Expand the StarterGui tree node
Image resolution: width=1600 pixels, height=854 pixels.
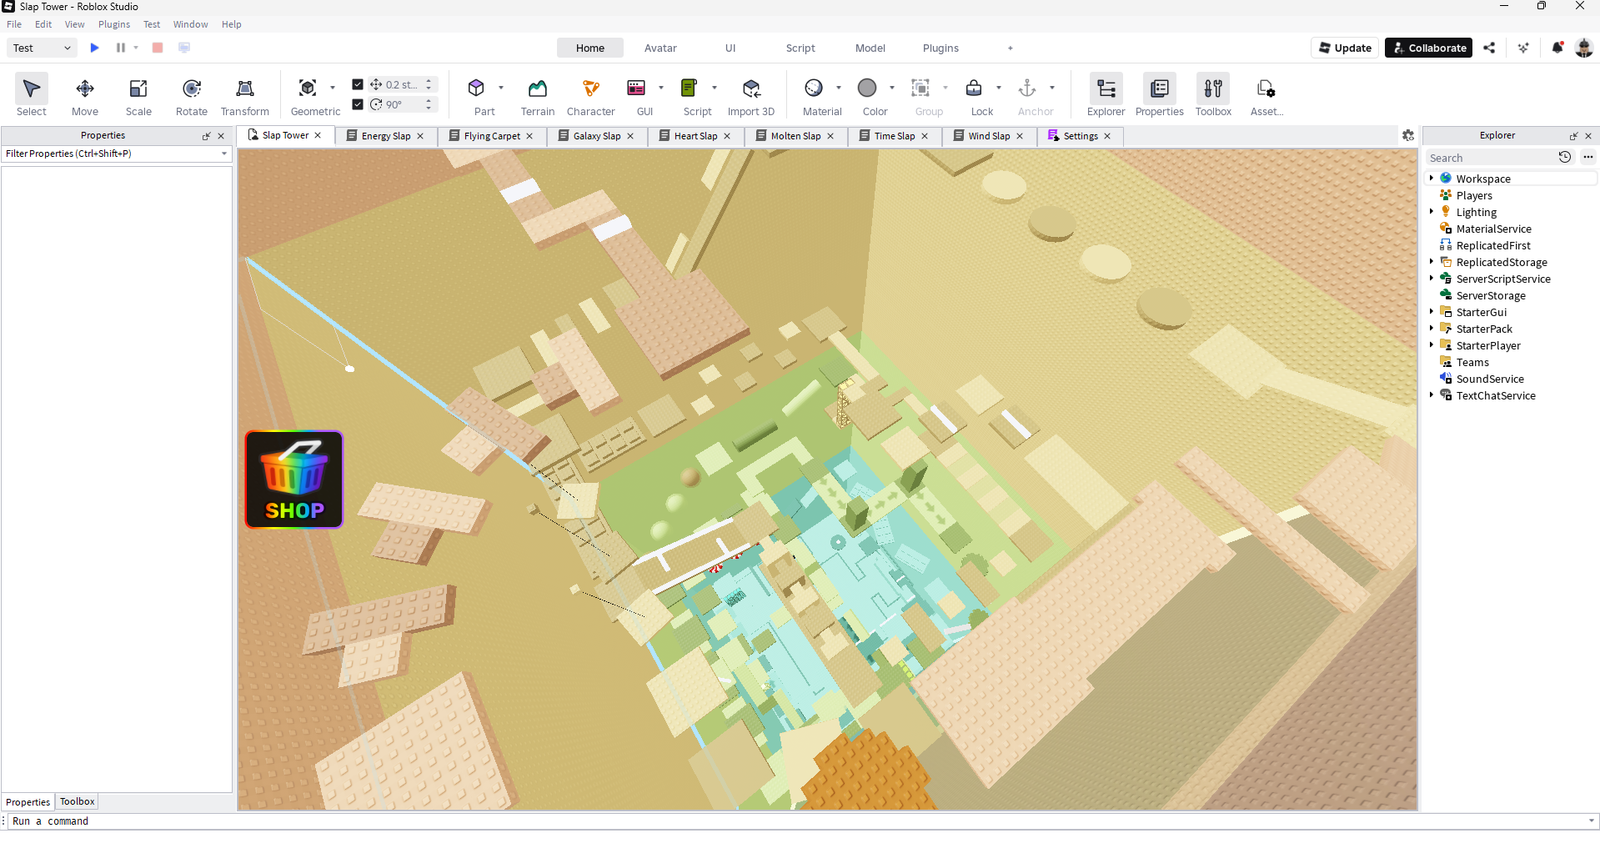click(x=1431, y=312)
